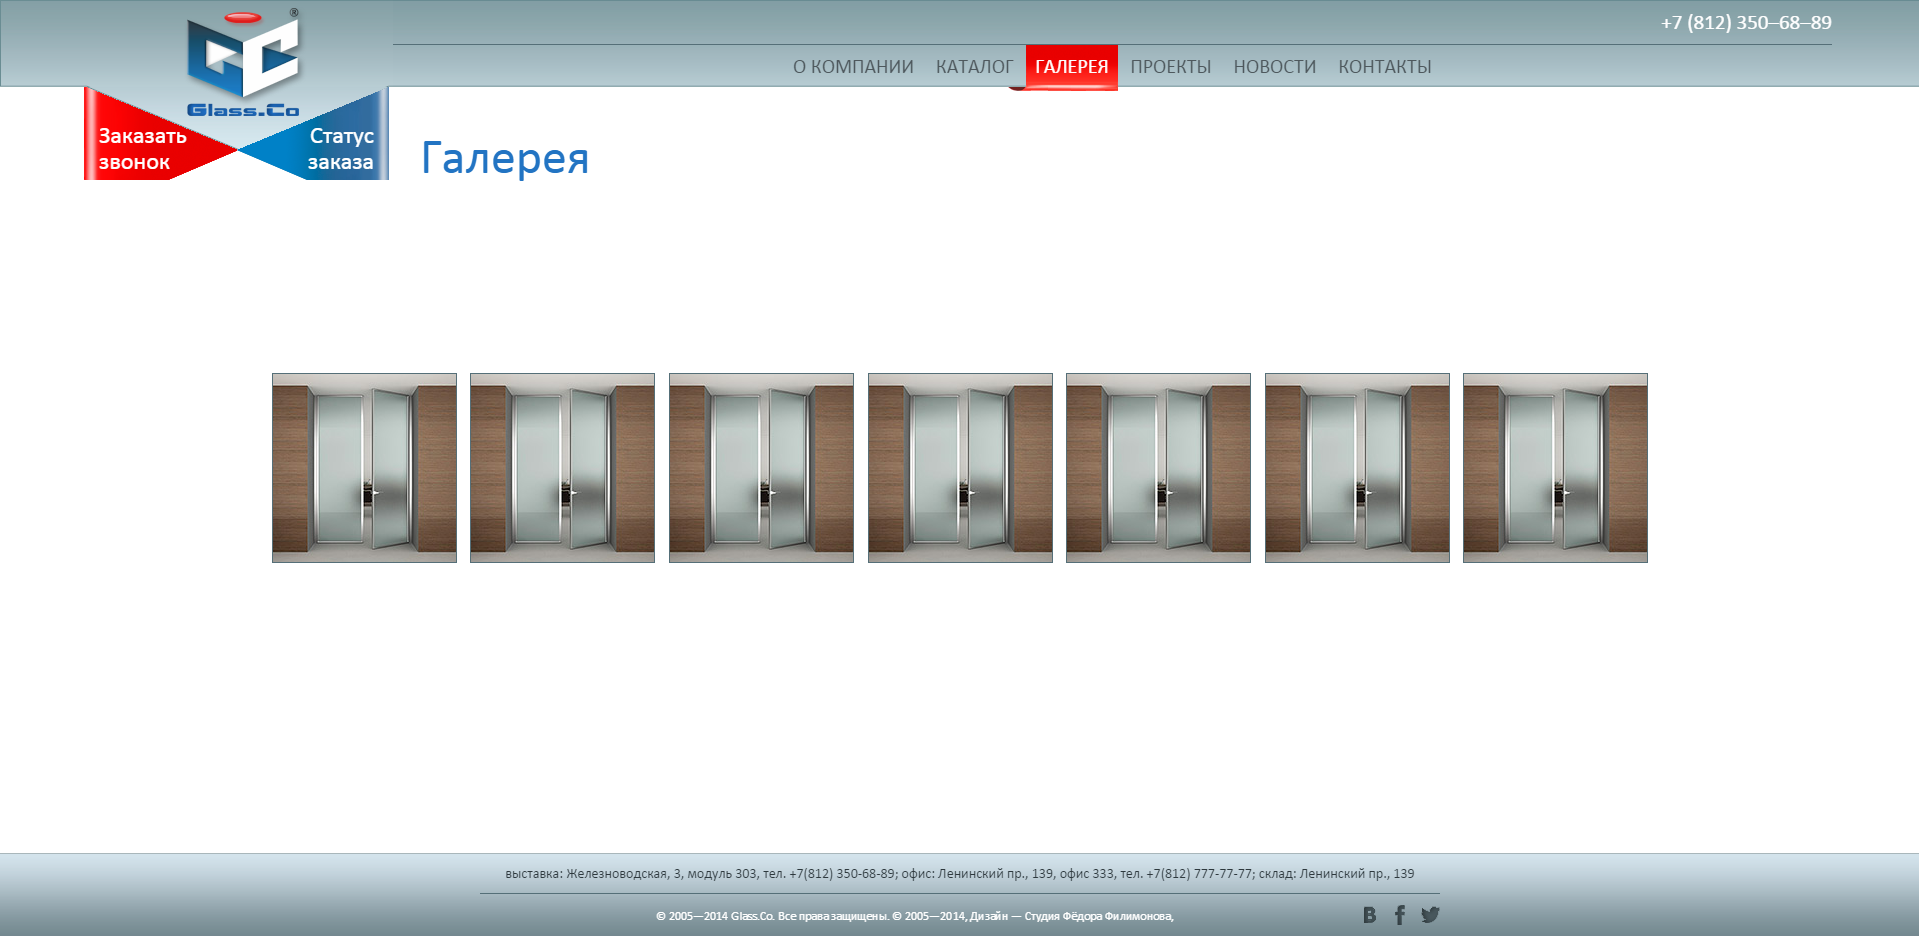Open the third gallery door thumbnail
Screen dimensions: 1919x936
tap(761, 468)
